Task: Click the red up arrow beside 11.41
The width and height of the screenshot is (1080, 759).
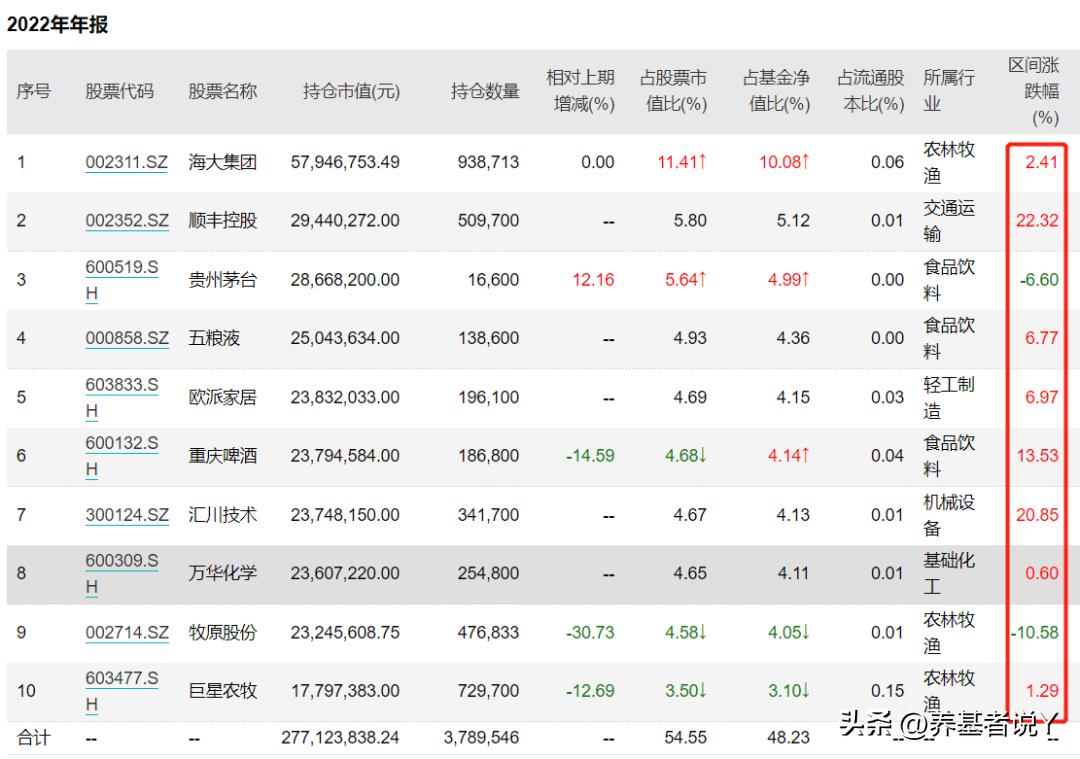Action: tap(702, 161)
